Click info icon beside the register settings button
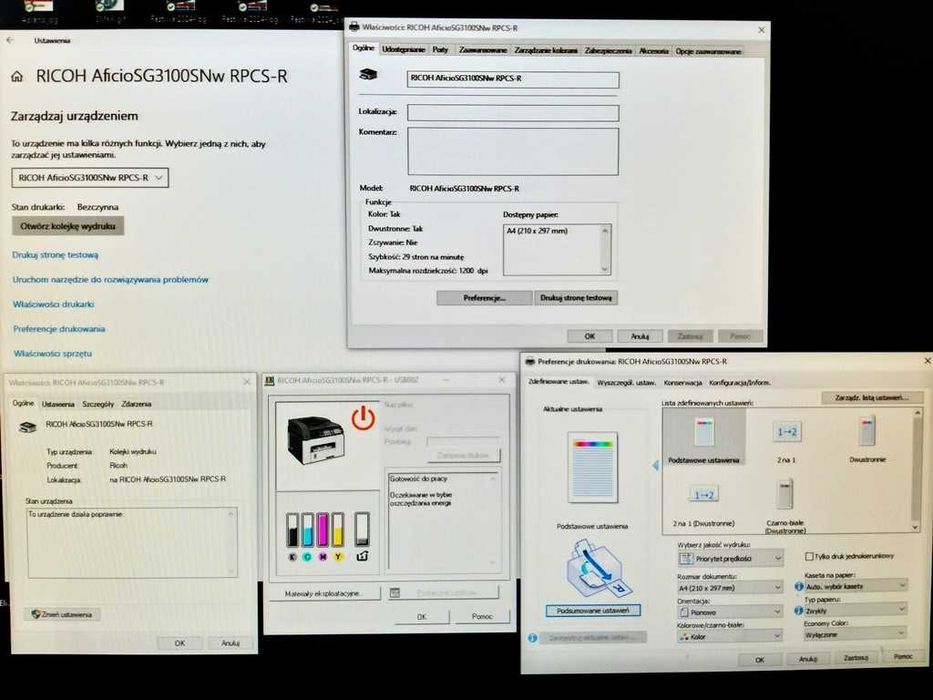 click(x=533, y=638)
